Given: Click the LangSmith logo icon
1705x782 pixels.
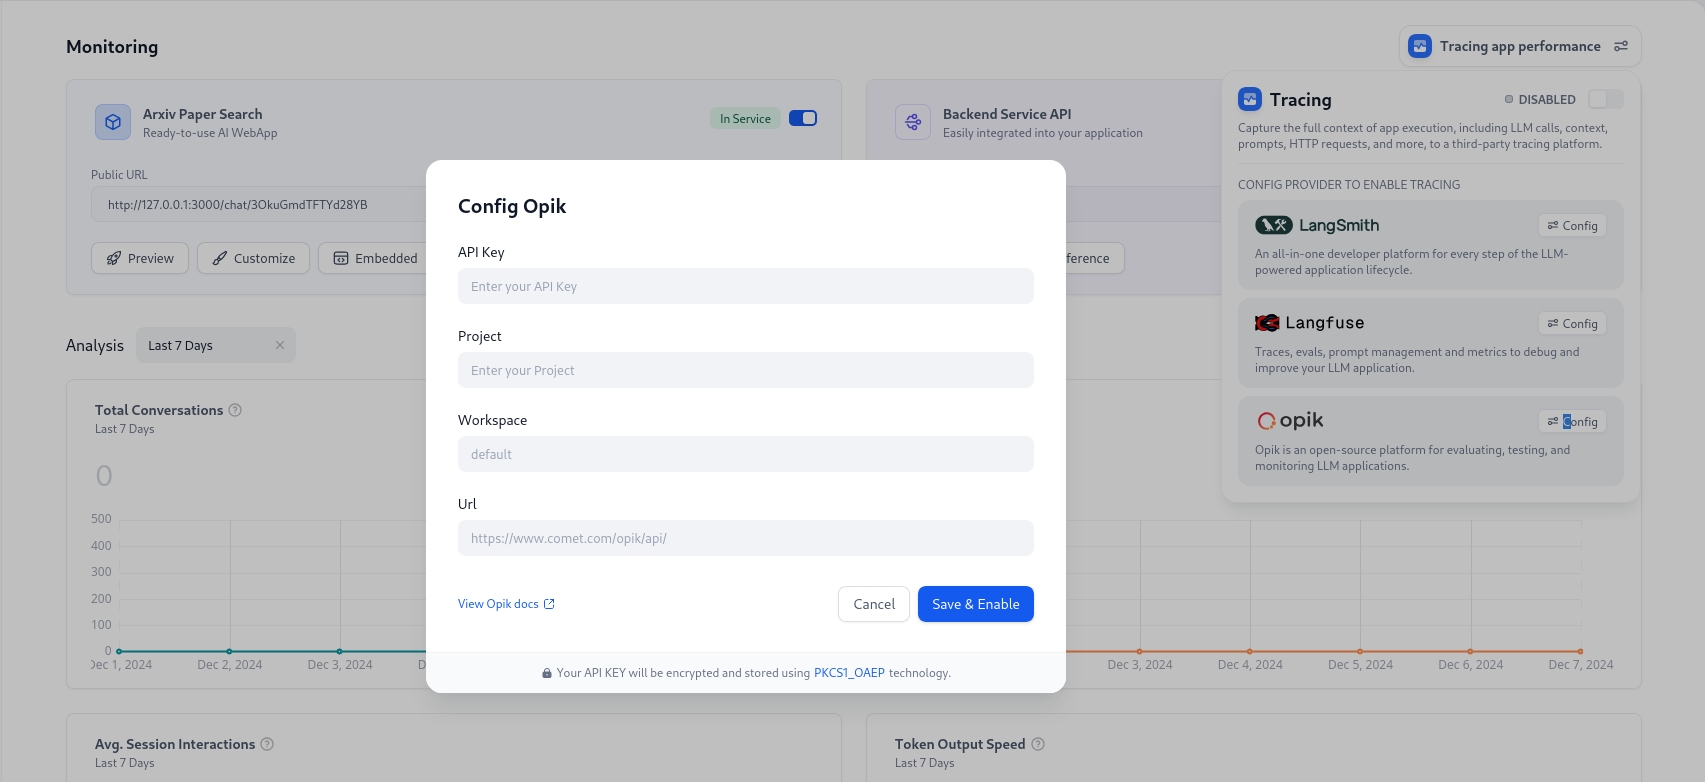Looking at the screenshot, I should 1273,225.
